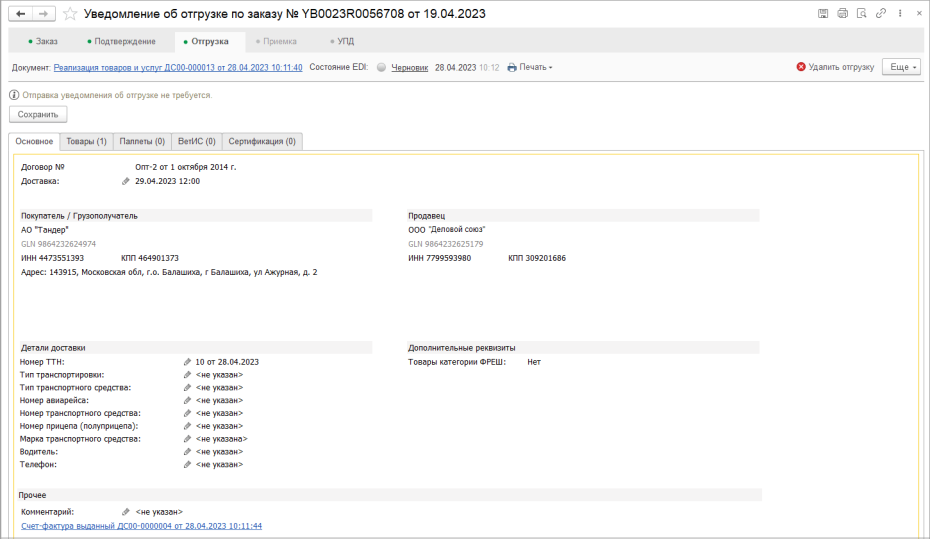Click the Сохранить button

(38, 114)
